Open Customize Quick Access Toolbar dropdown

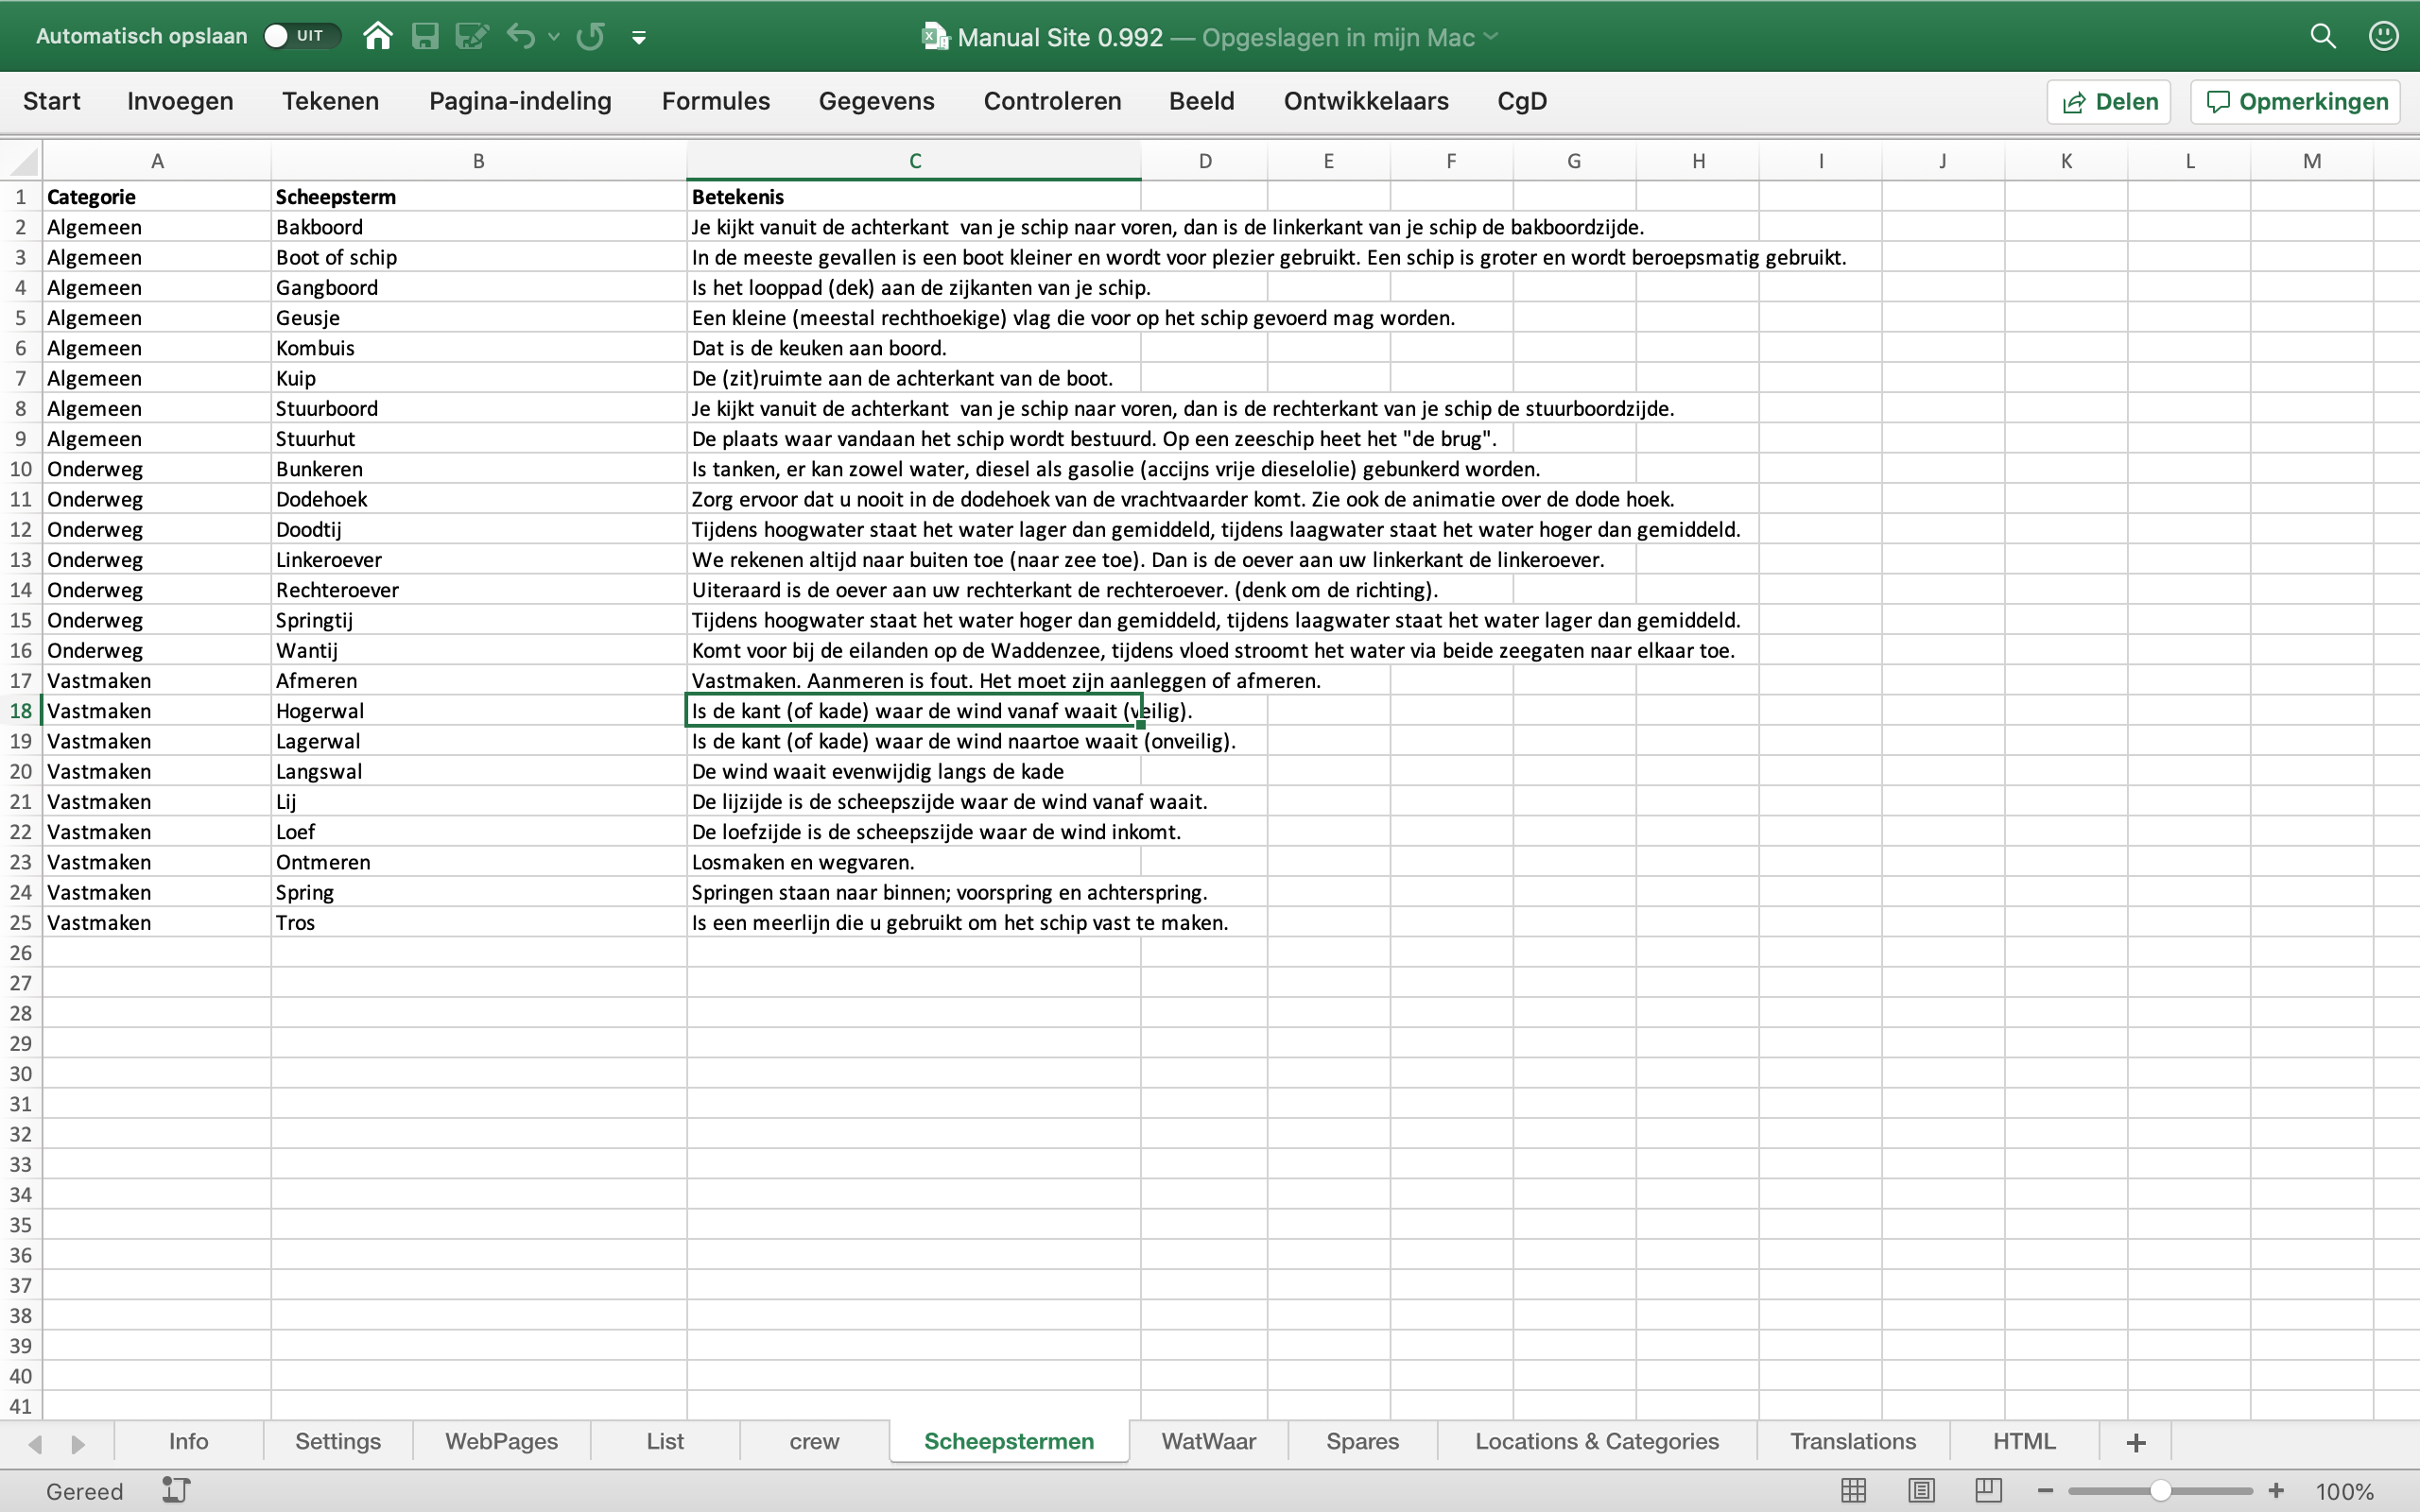(639, 38)
